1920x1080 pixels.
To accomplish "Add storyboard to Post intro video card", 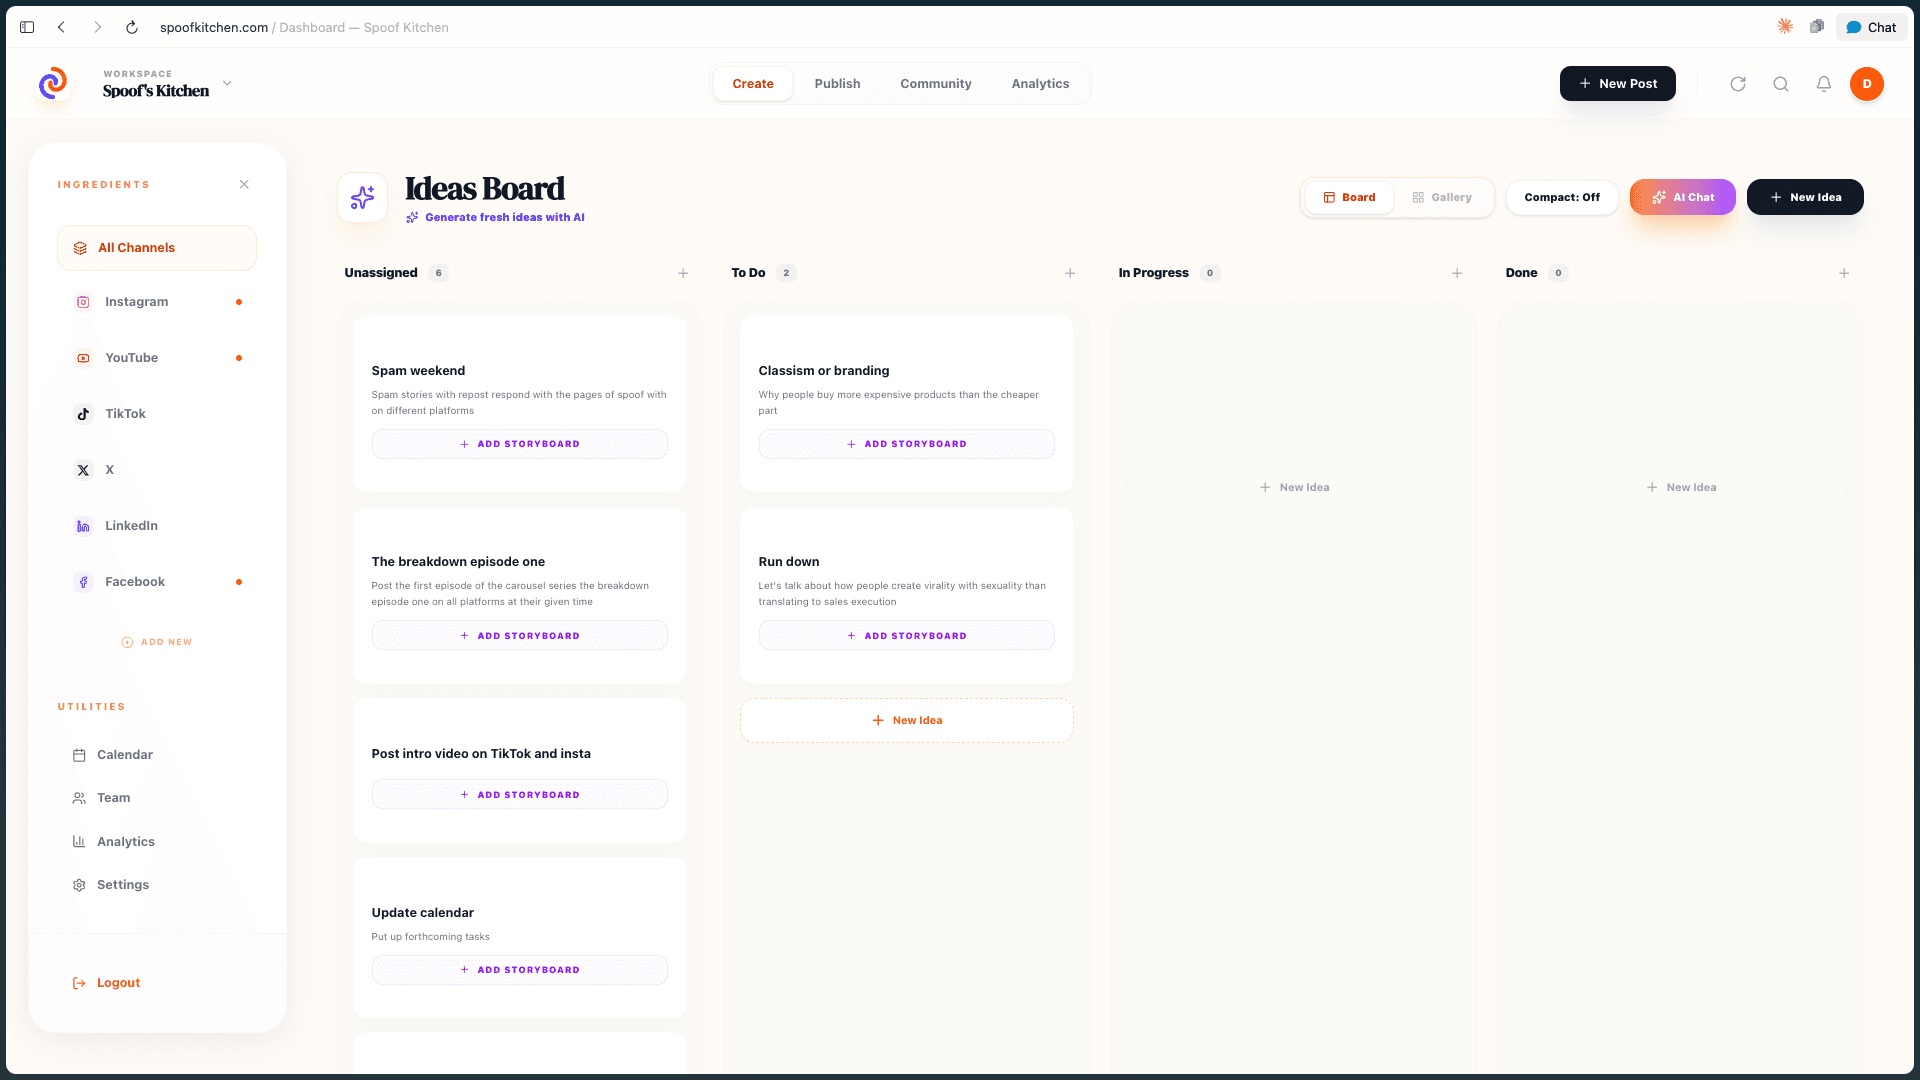I will (x=520, y=795).
